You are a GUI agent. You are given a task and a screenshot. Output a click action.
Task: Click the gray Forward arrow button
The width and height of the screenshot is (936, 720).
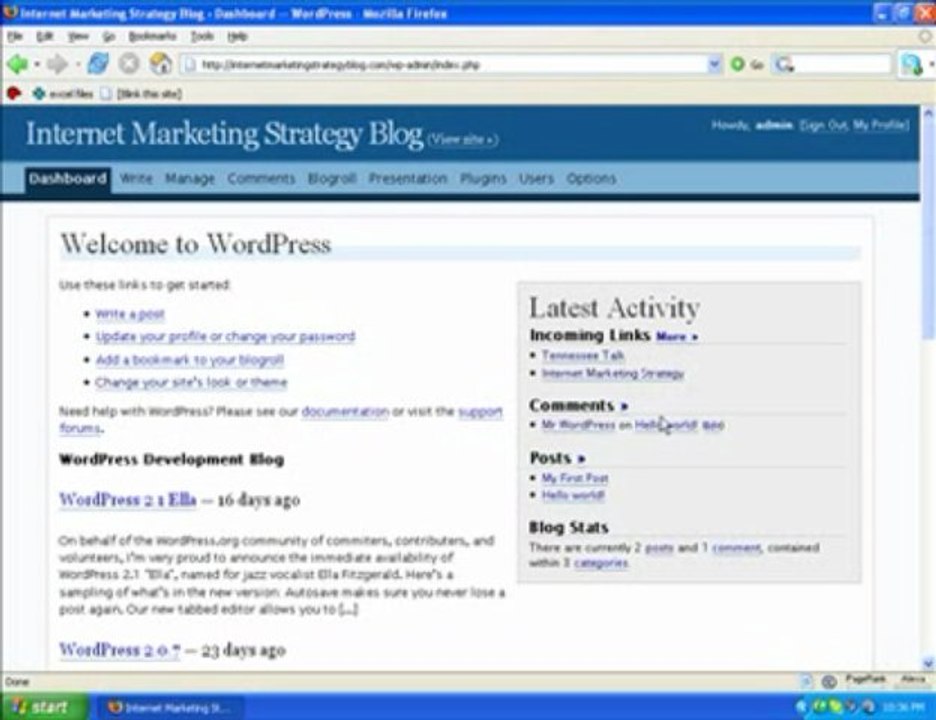click(x=57, y=64)
